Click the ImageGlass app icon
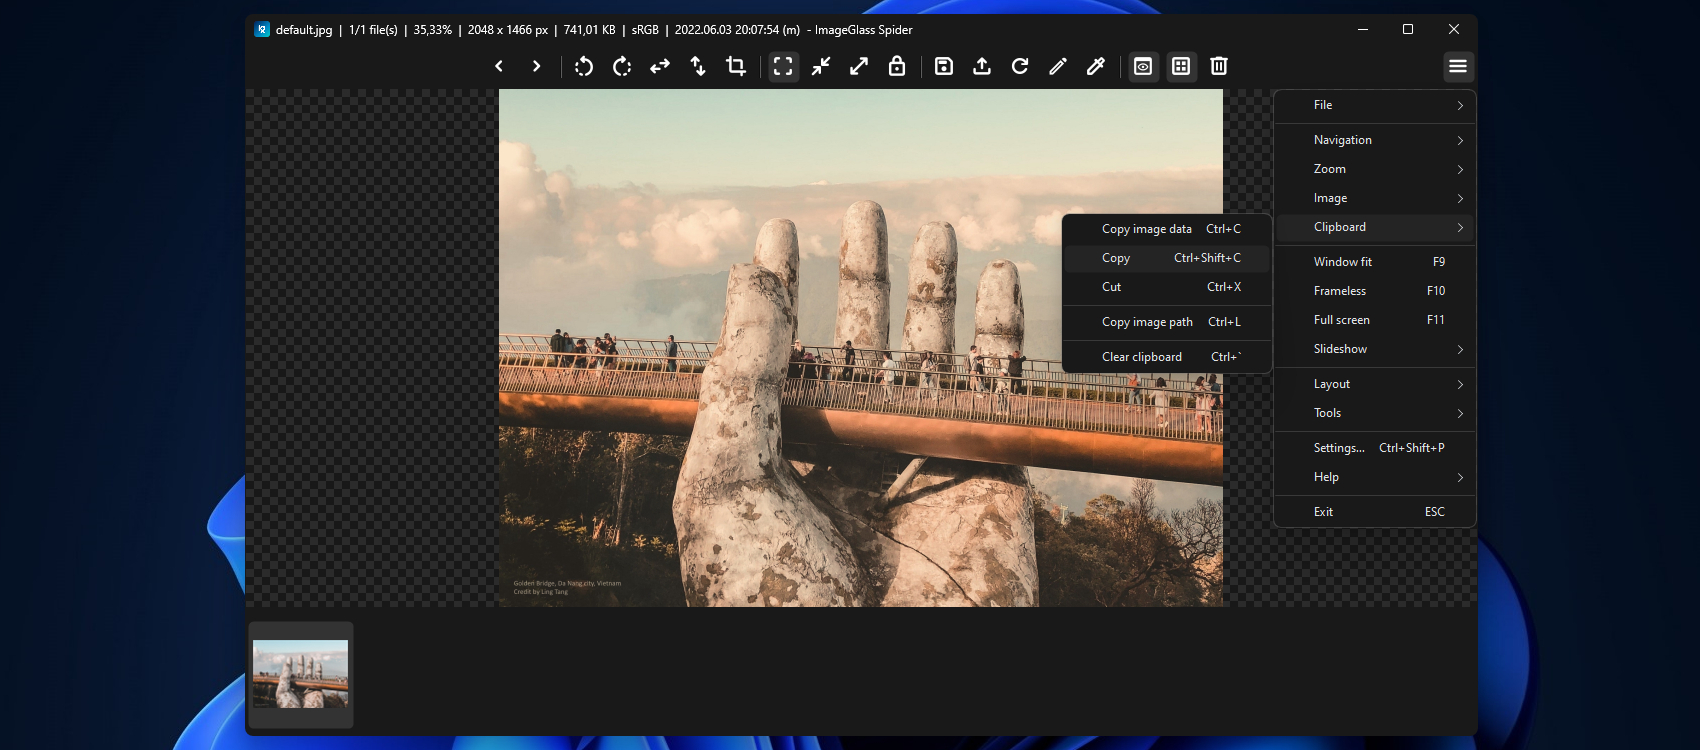Screen dimensions: 1700x750 click(x=262, y=30)
